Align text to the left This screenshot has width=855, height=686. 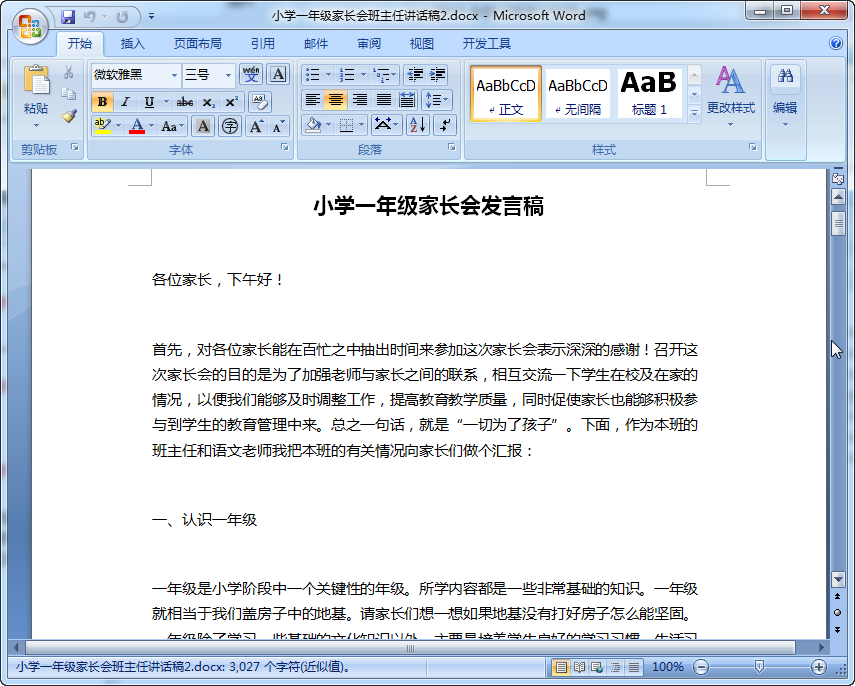coord(312,100)
